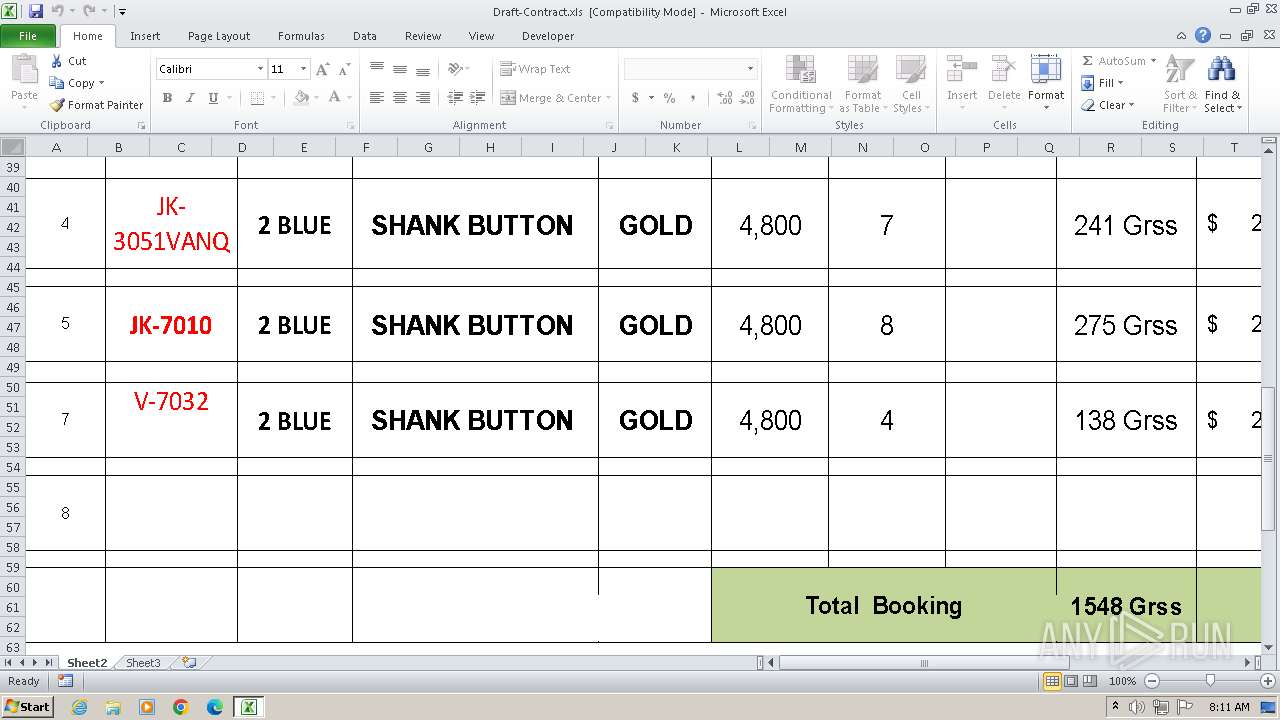Screen dimensions: 1280x720
Task: Open Format as Table gallery
Action: coord(862,84)
